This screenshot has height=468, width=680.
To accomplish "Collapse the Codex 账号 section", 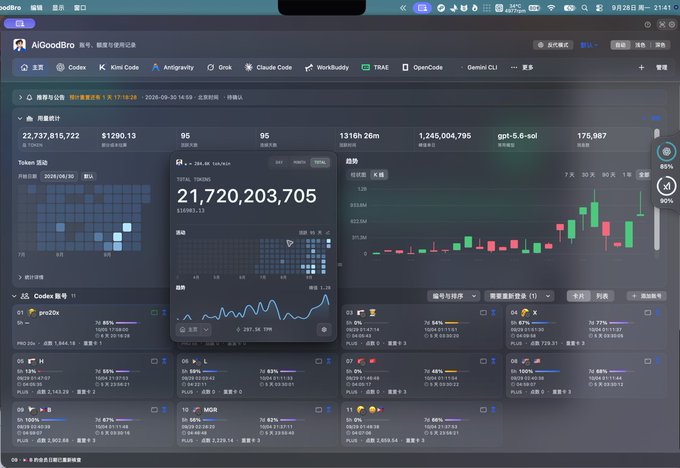I will (x=14, y=296).
